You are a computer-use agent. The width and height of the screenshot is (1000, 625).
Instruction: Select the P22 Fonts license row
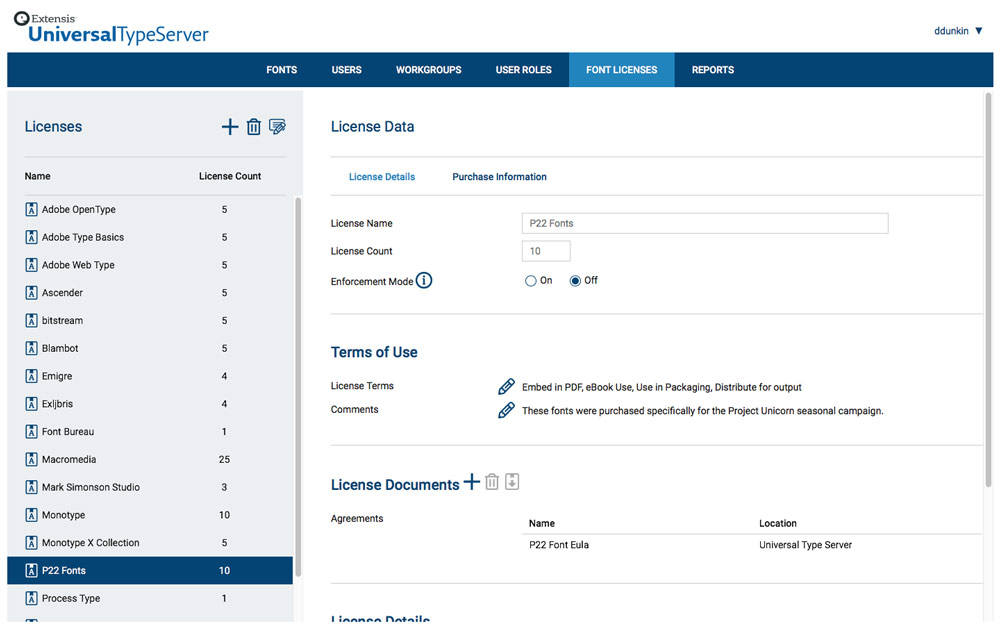[x=150, y=570]
